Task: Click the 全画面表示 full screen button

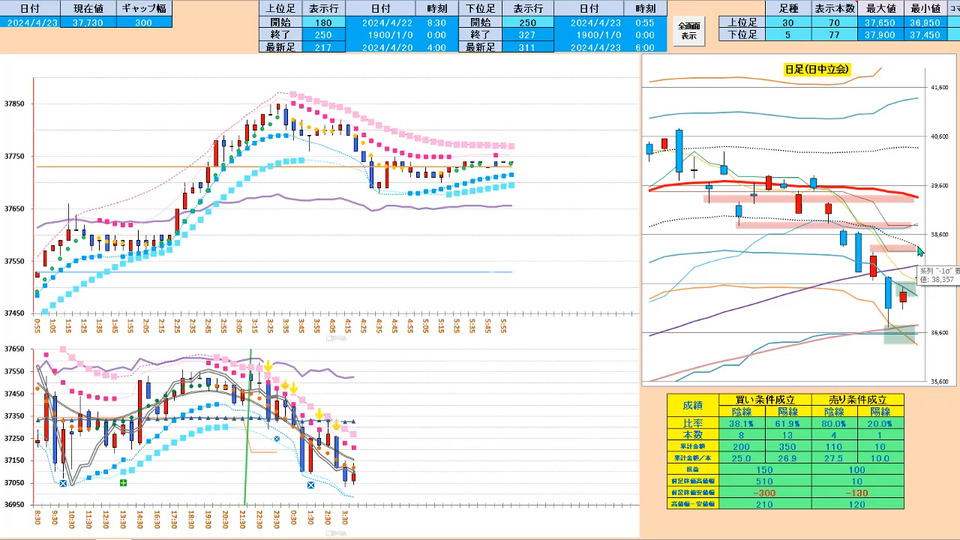Action: 689,30
